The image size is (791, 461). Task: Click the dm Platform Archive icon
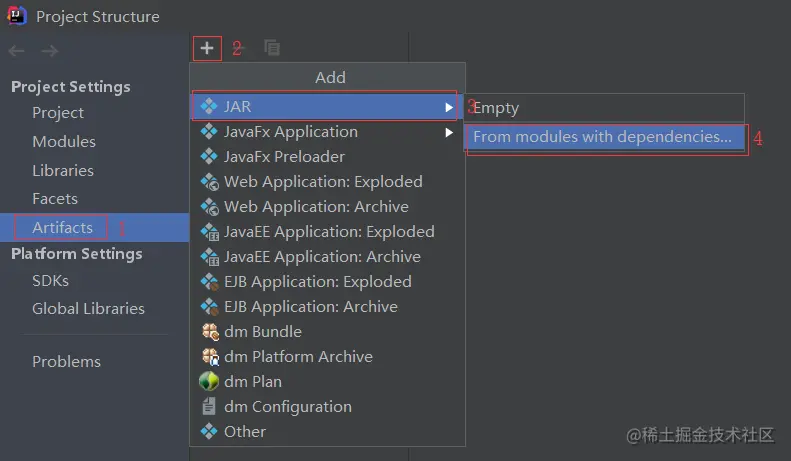(x=210, y=357)
